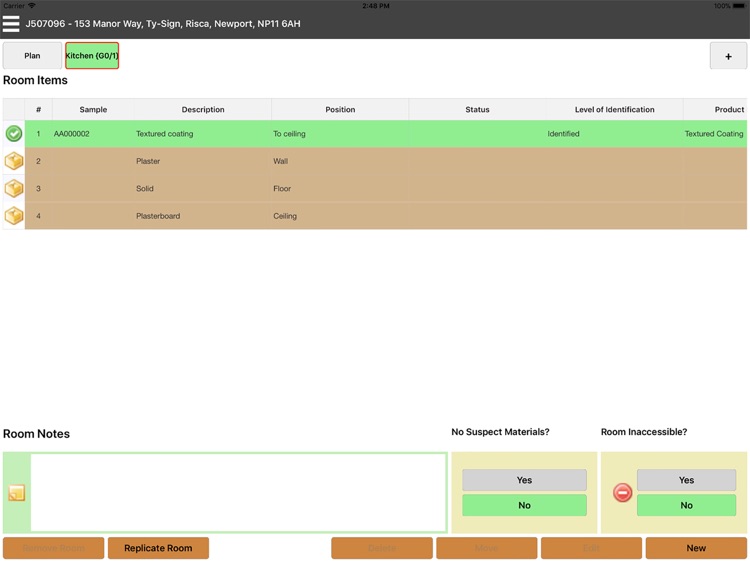Tap the Wi-Fi icon in status bar
This screenshot has width=750, height=562.
pos(32,6)
